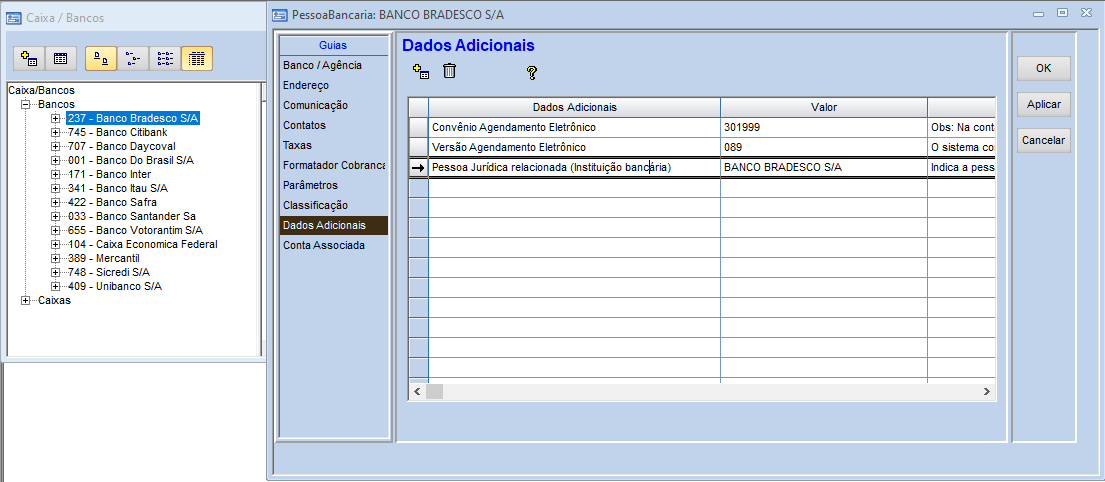The height and width of the screenshot is (482, 1105).
Task: Click the Cancelar button
Action: coord(1044,140)
